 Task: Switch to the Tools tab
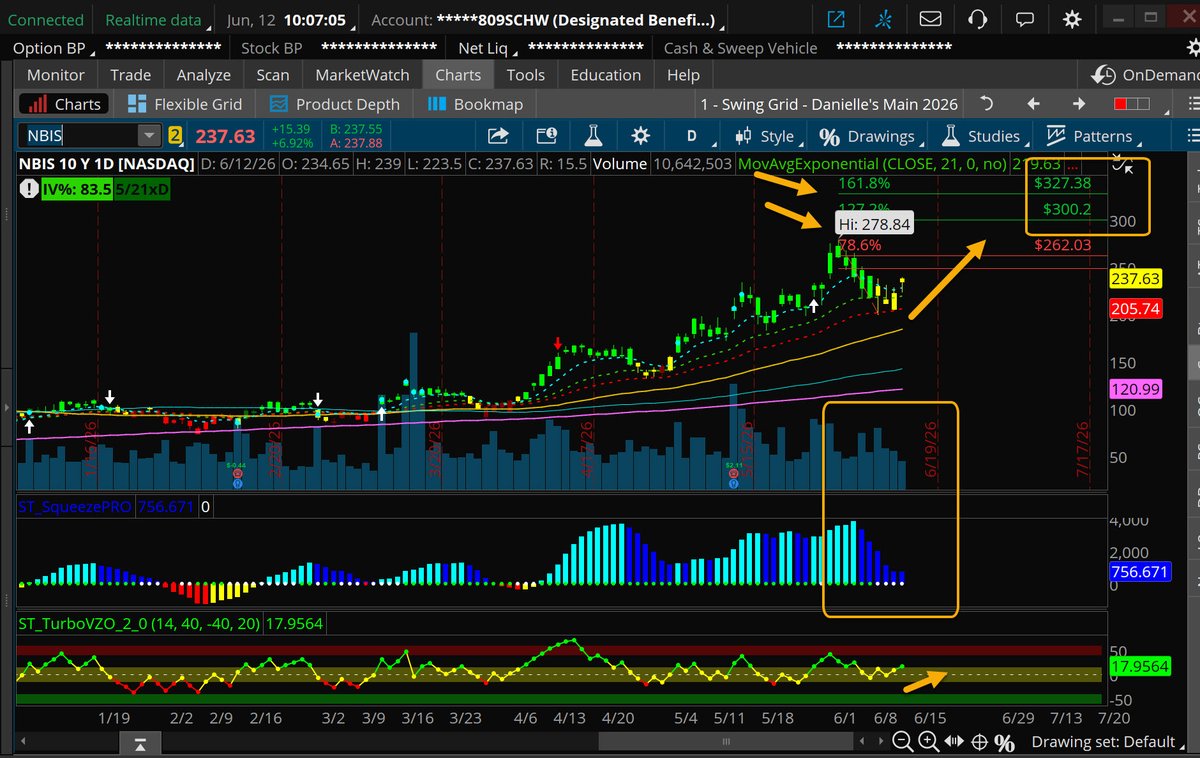click(x=525, y=75)
